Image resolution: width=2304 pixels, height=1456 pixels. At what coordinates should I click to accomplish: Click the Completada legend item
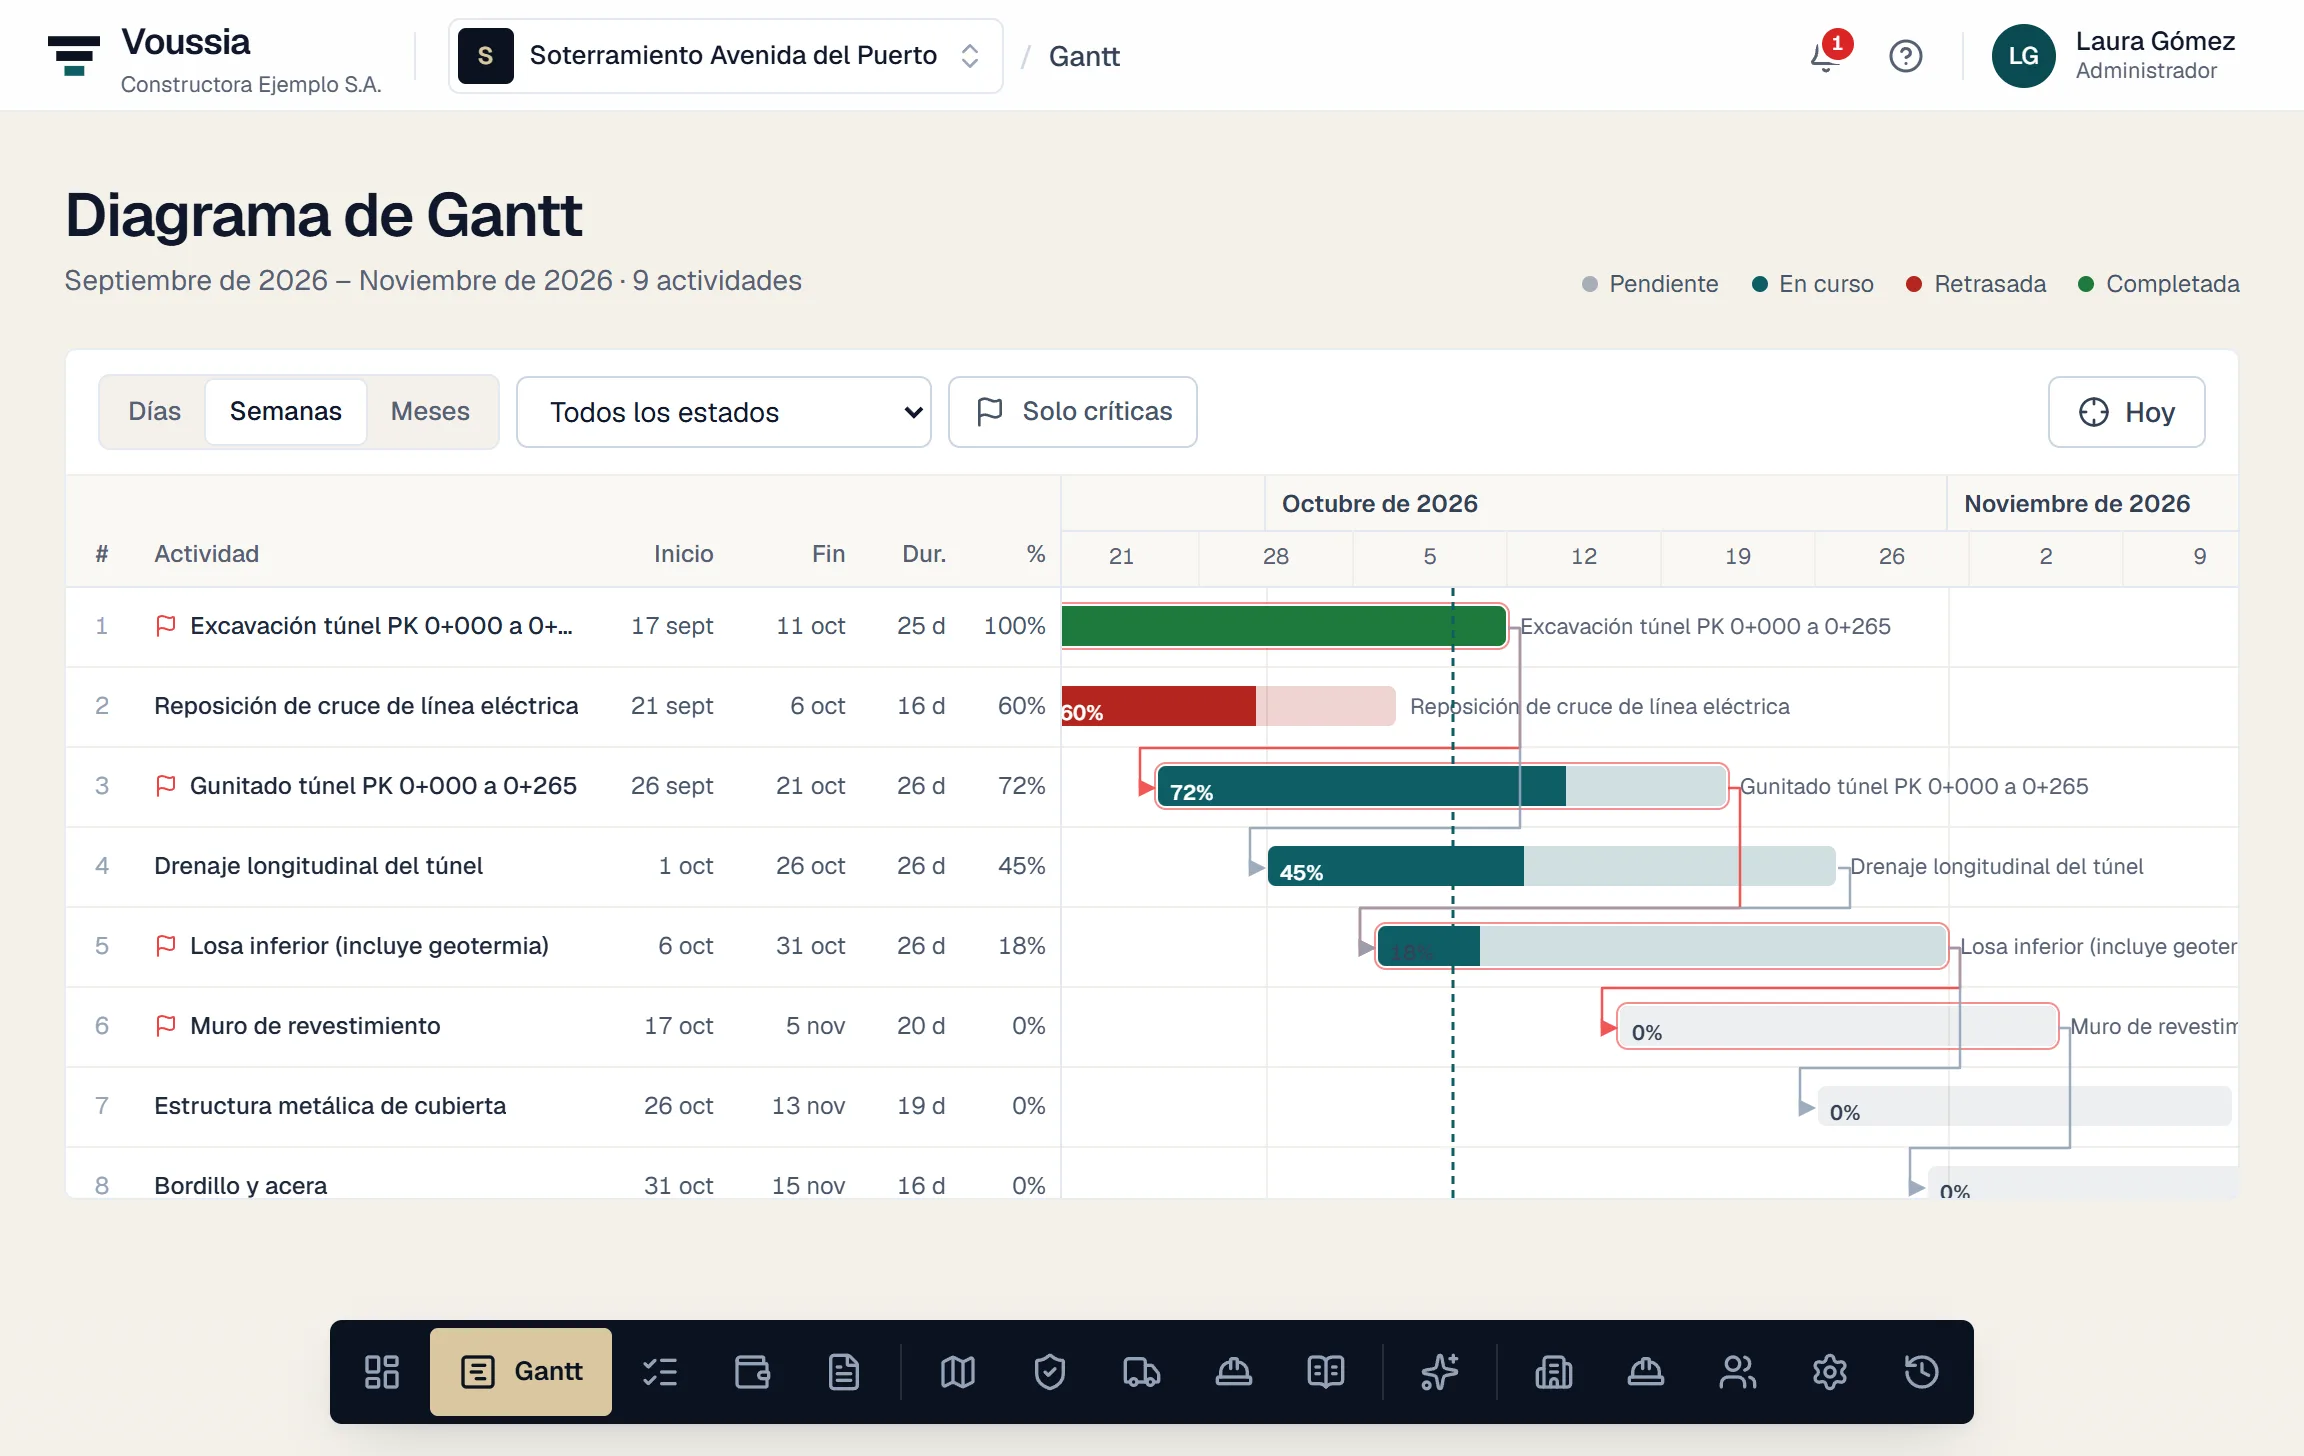2159,284
